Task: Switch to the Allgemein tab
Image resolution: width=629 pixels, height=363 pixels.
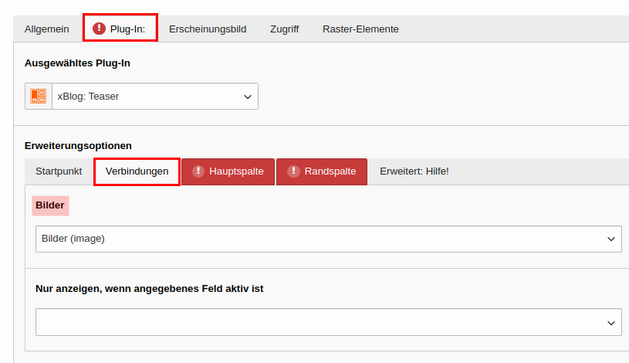Action: click(47, 29)
